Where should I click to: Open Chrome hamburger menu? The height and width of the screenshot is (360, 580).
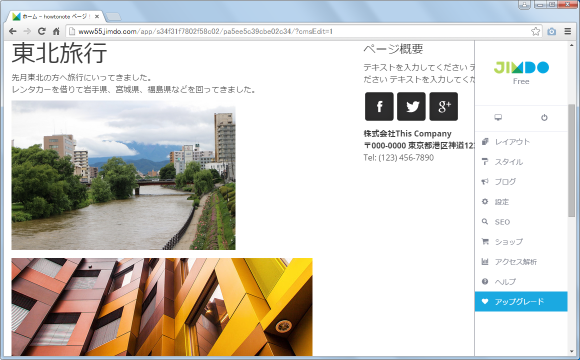[567, 31]
